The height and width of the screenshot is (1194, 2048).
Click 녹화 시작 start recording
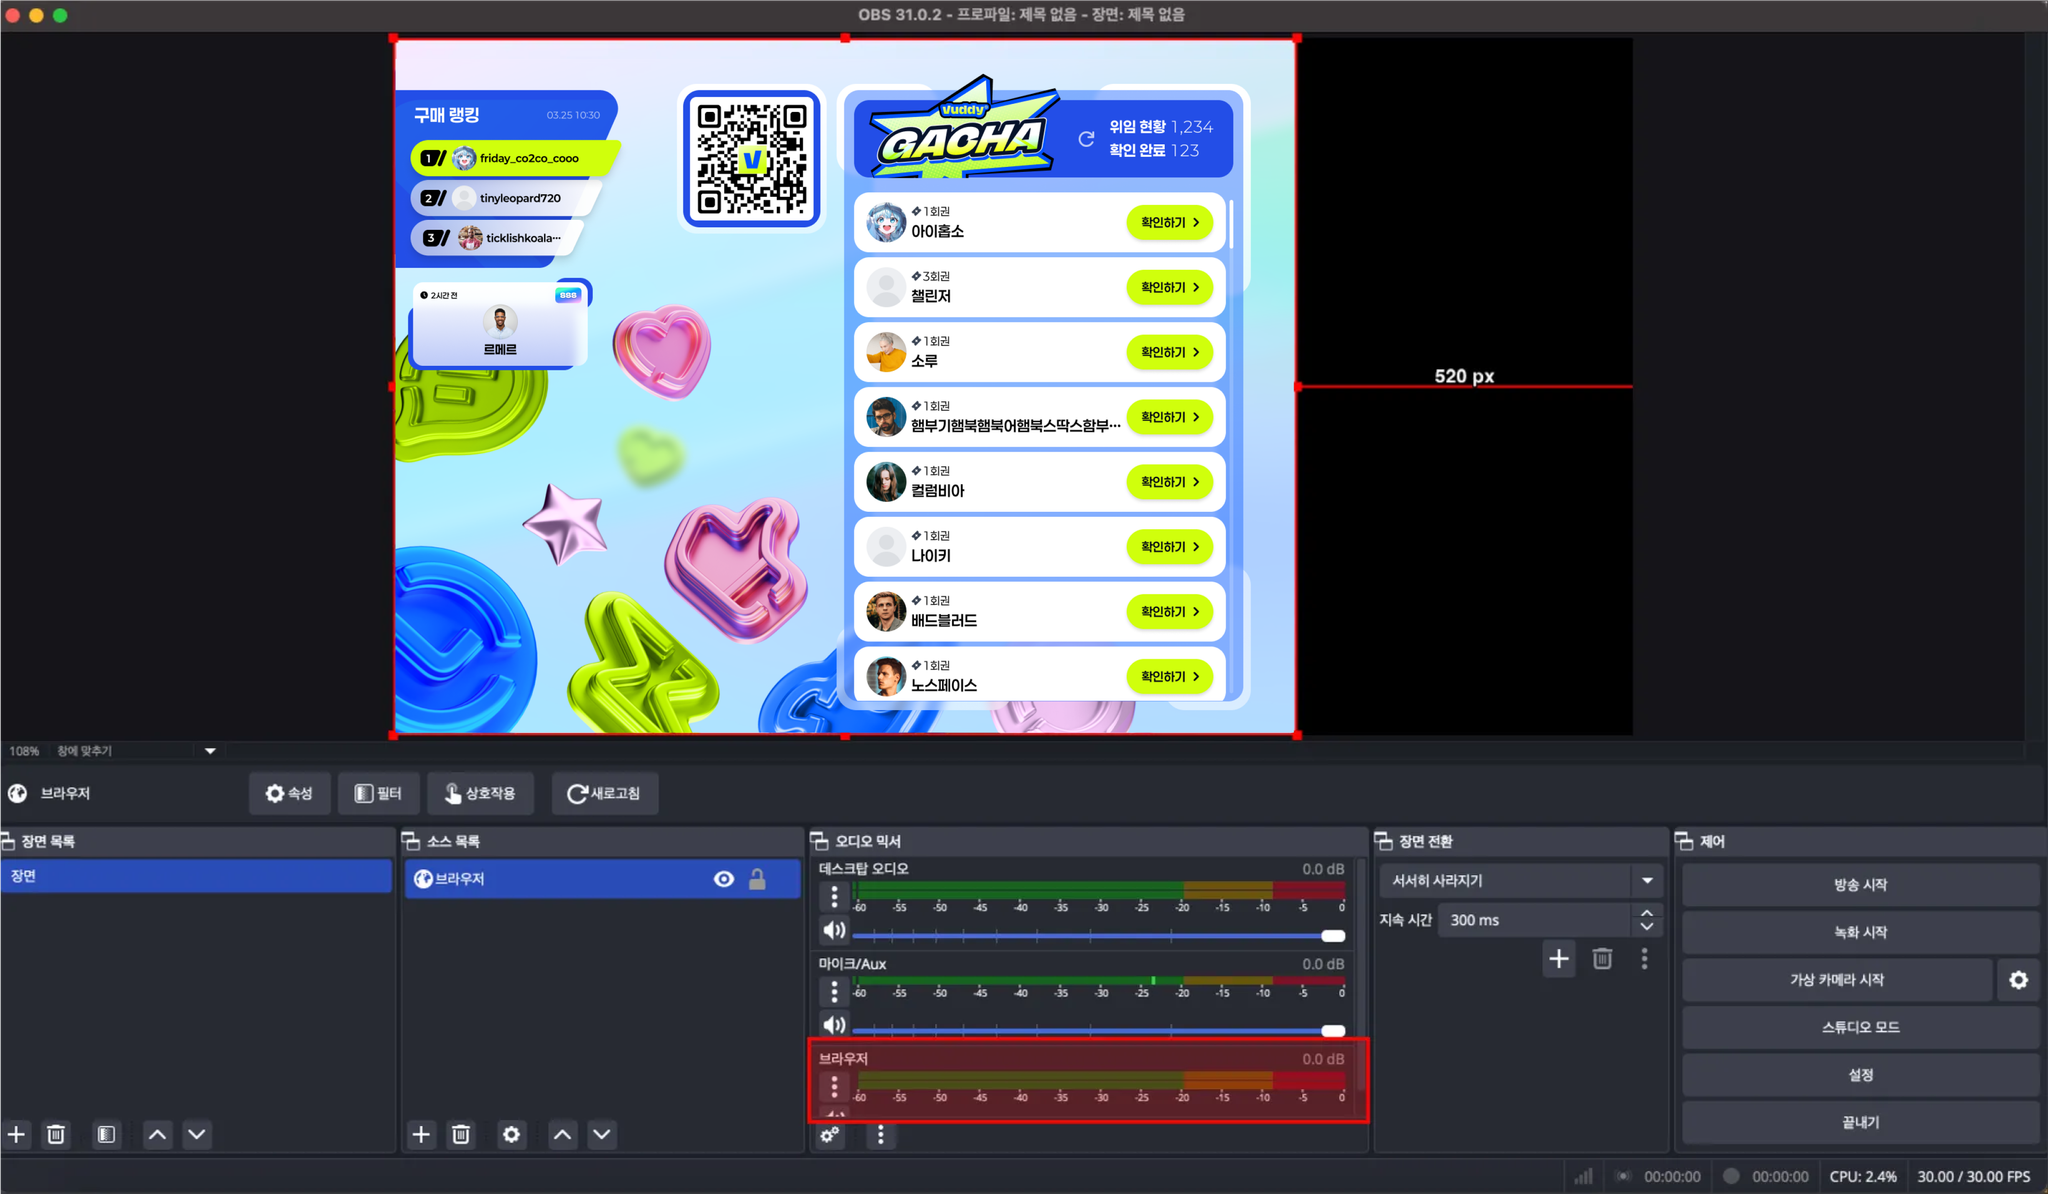pos(1860,932)
